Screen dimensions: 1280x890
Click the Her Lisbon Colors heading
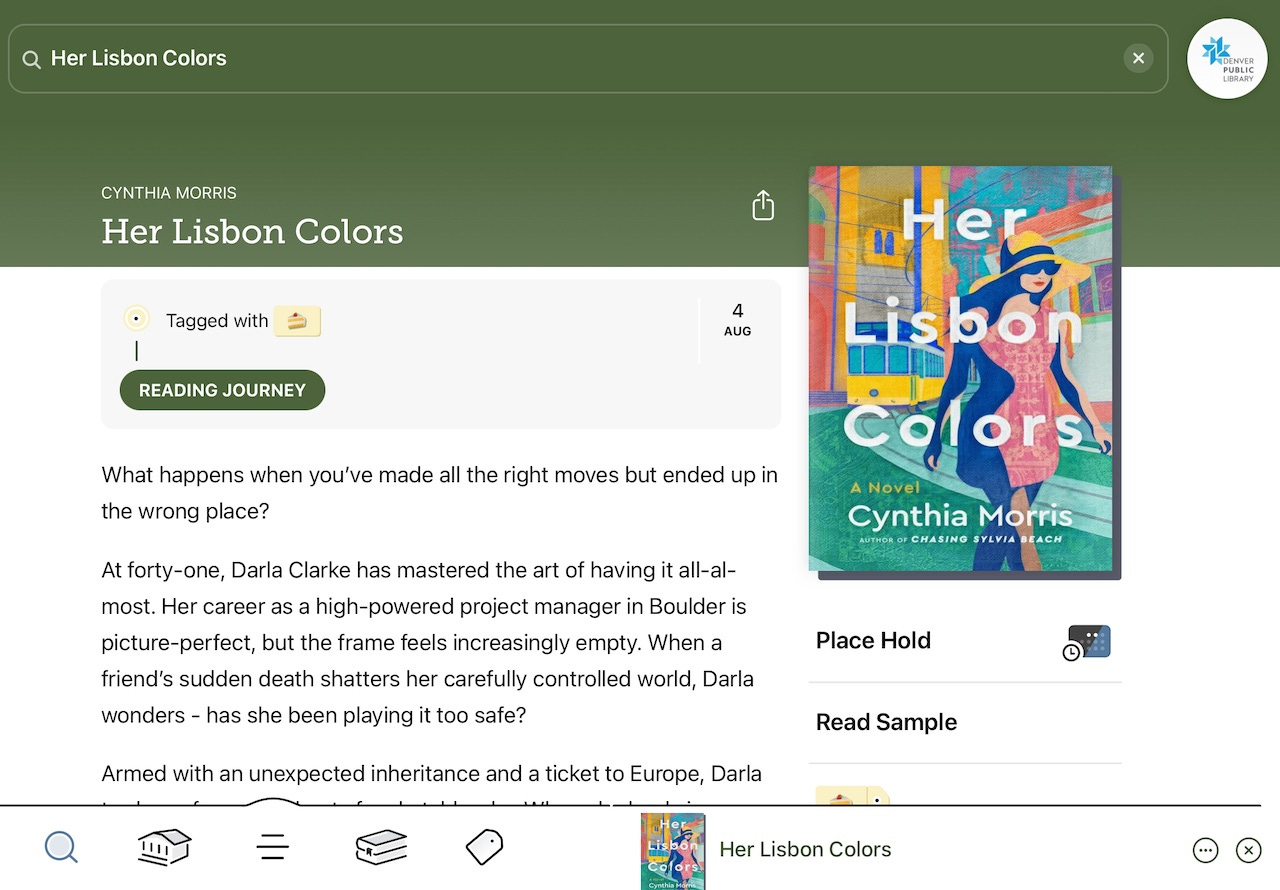click(252, 232)
